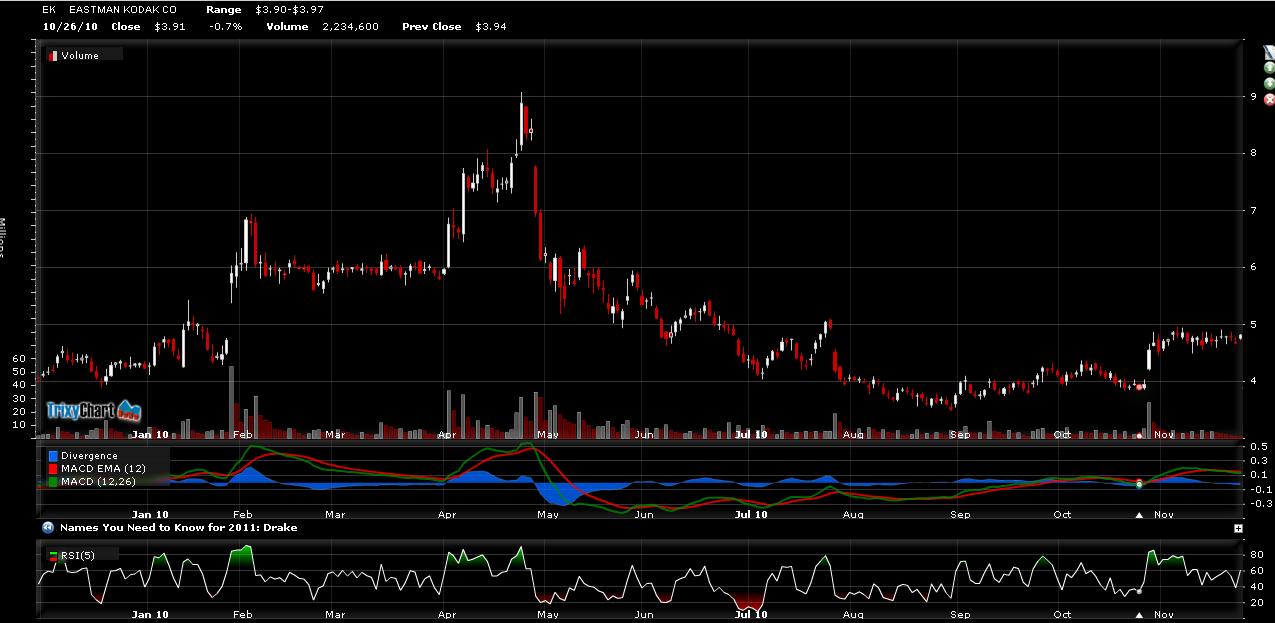Viewport: 1275px width, 623px height.
Task: Expand the panel with the plus icon
Action: coord(1238,528)
